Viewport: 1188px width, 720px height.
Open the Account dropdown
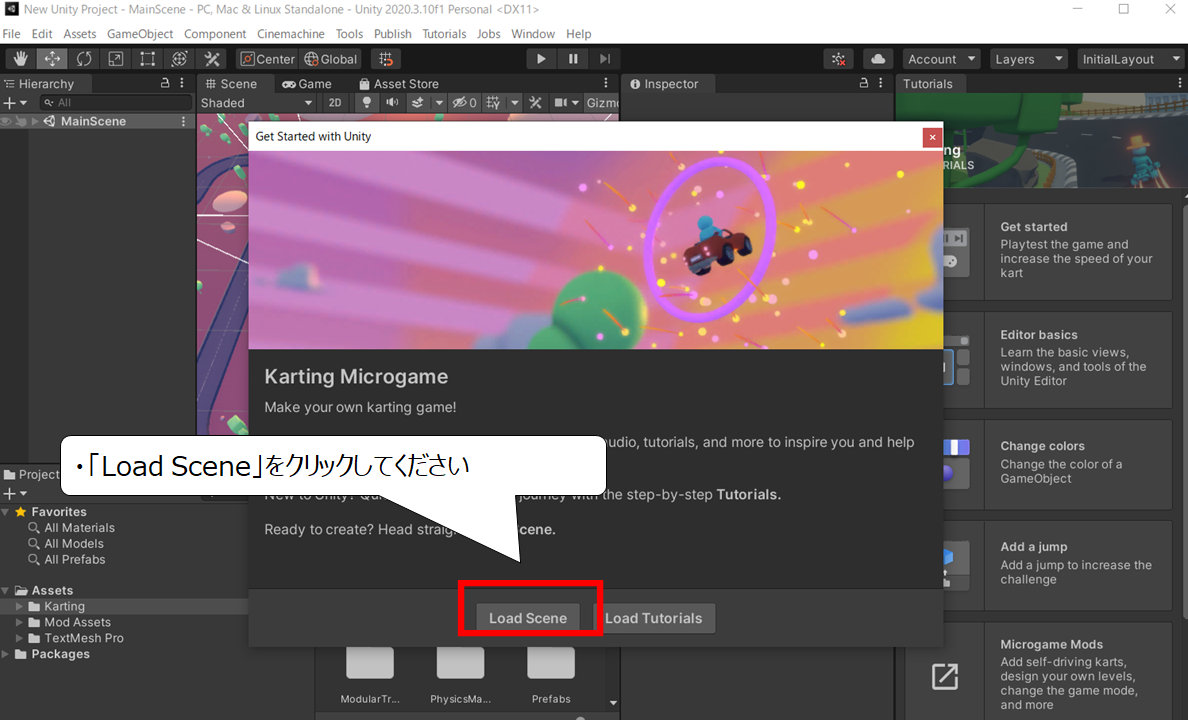coord(942,59)
